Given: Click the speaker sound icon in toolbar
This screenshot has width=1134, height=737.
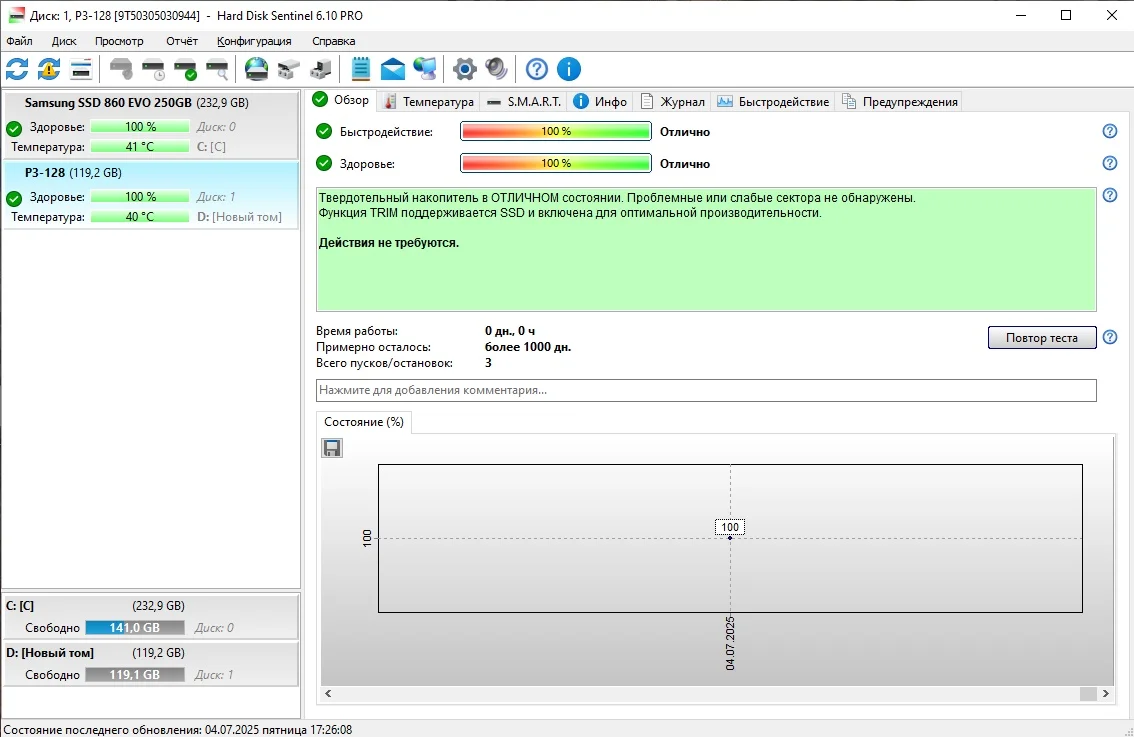Looking at the screenshot, I should tap(497, 69).
